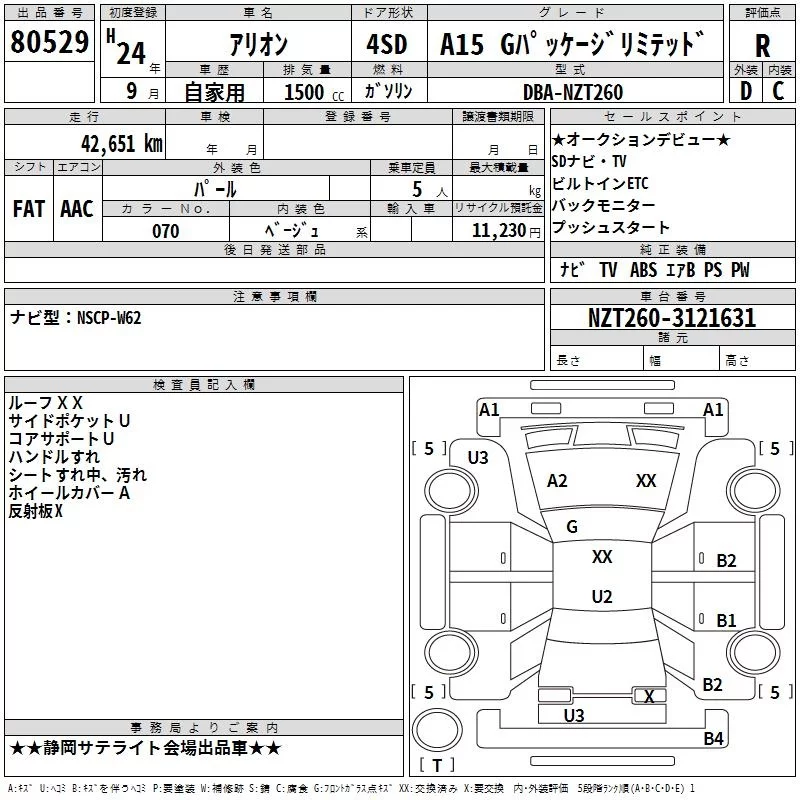The height and width of the screenshot is (800, 800).
Task: Click the FAT shift type cell
Action: point(28,208)
